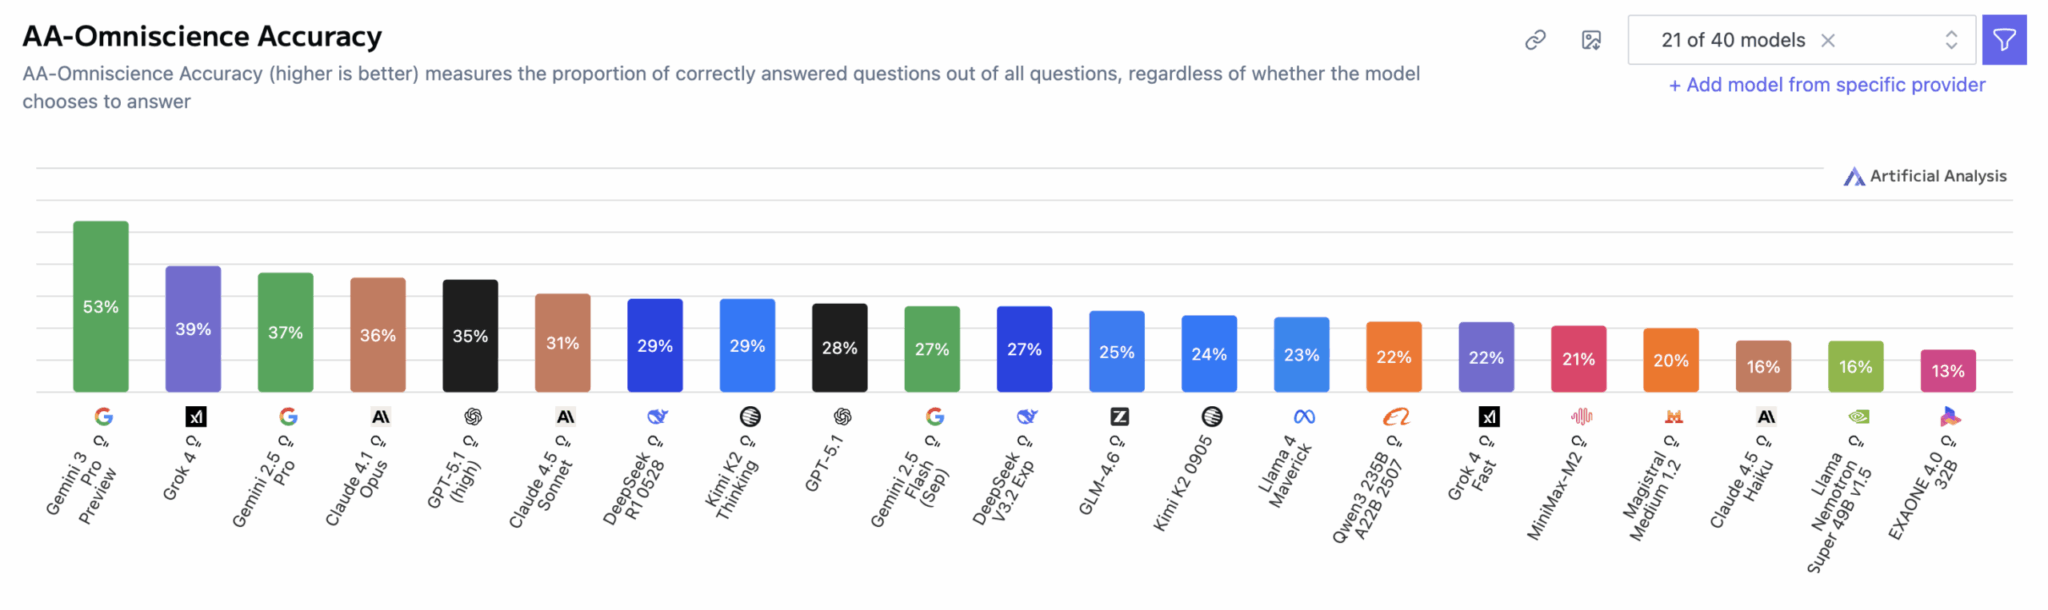Image resolution: width=2048 pixels, height=610 pixels.
Task: Click the Mistral logo under Magistral Medium 1.2
Action: tap(1673, 417)
